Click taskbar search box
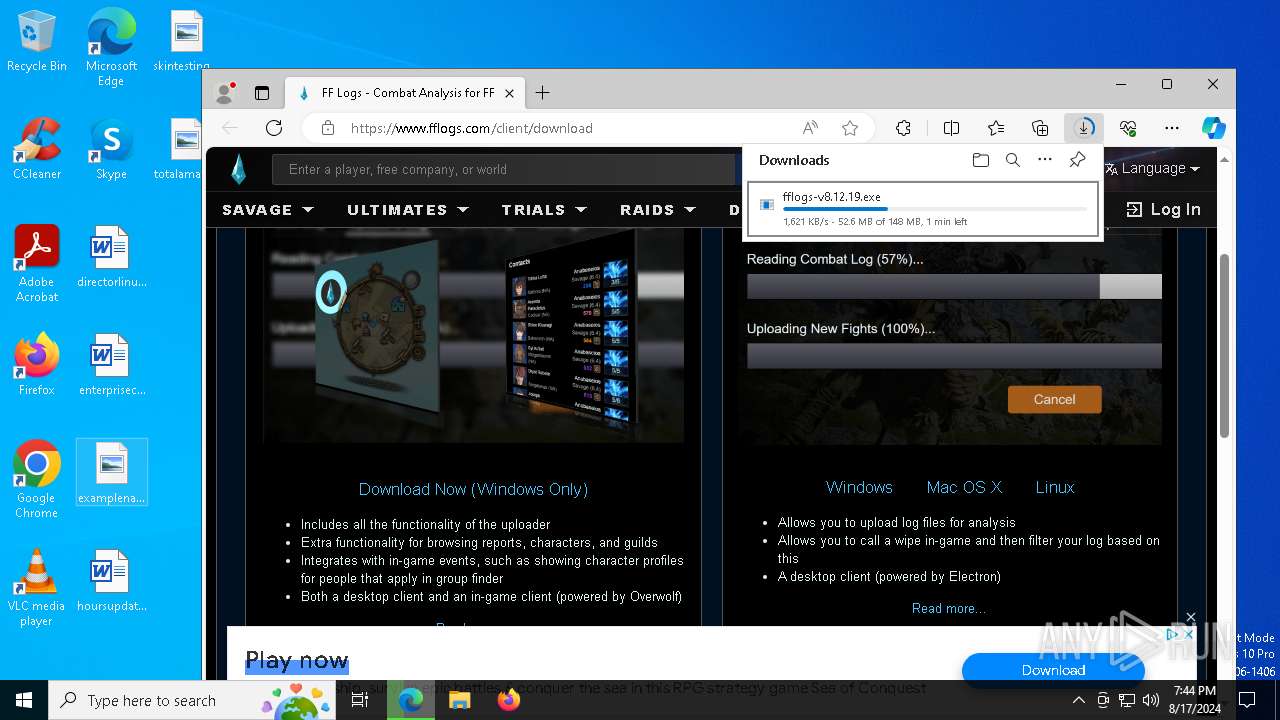 pos(192,700)
